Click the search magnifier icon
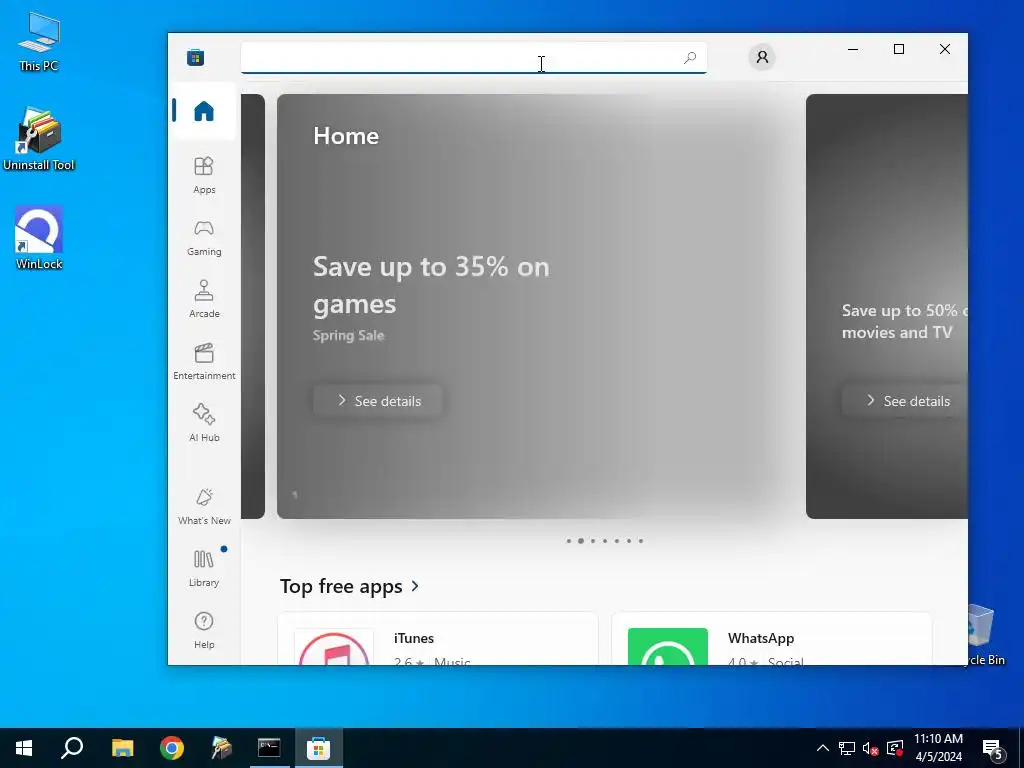 tap(690, 58)
